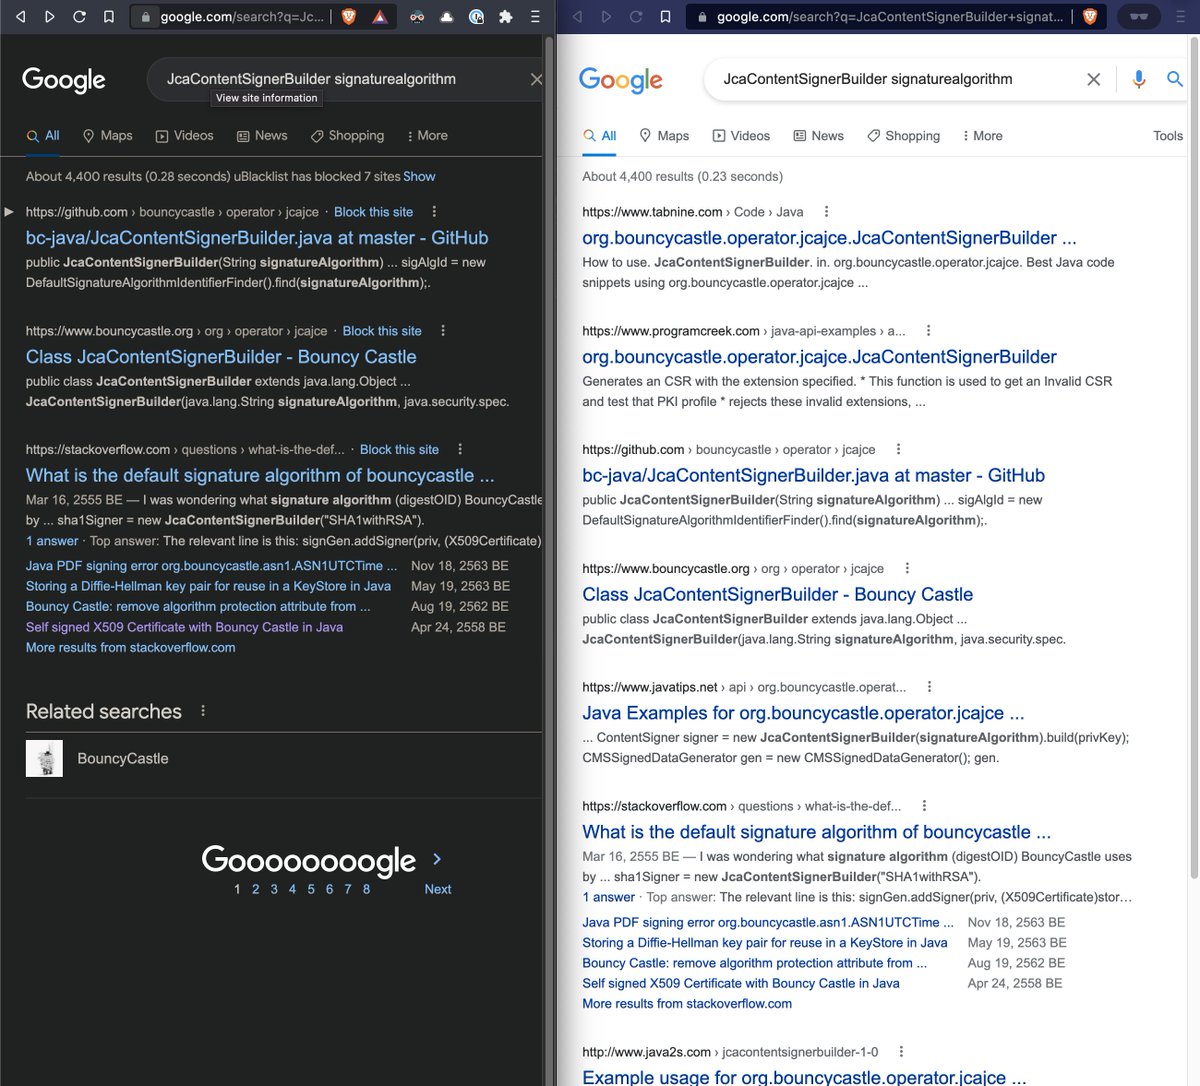
Task: Reload page in right browser window
Action: [636, 16]
